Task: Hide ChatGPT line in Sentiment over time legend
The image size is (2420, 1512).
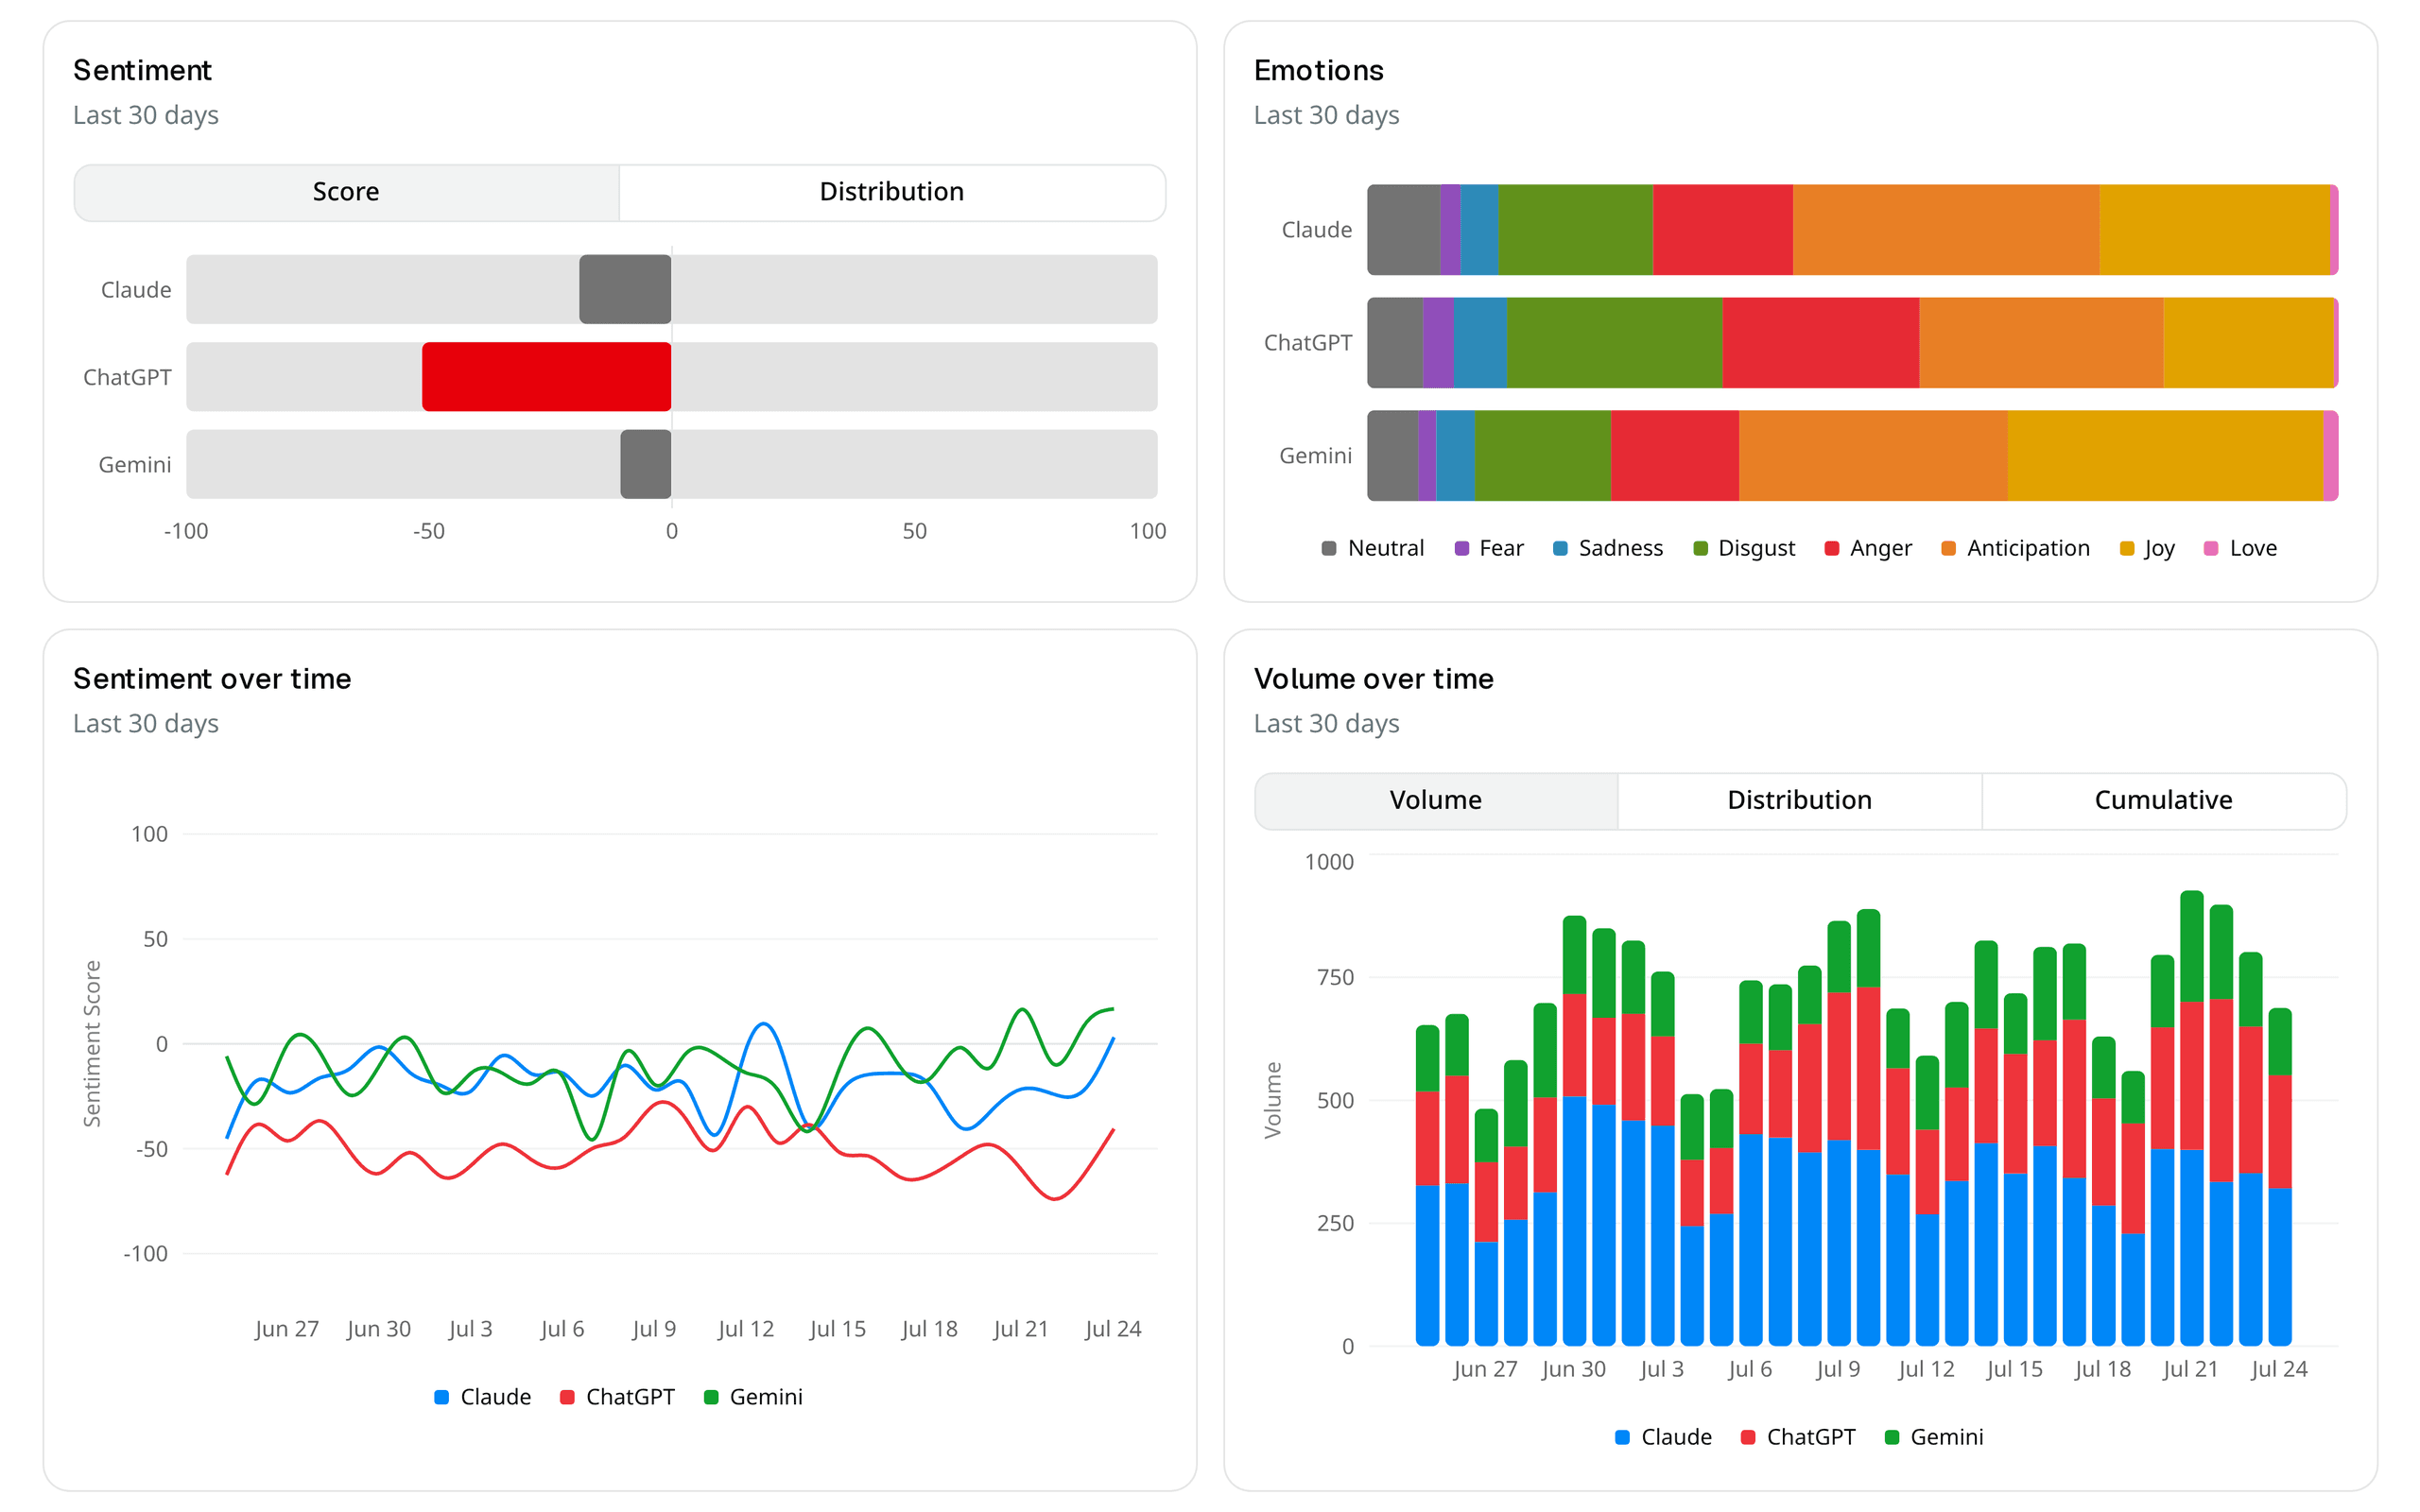Action: (617, 1397)
